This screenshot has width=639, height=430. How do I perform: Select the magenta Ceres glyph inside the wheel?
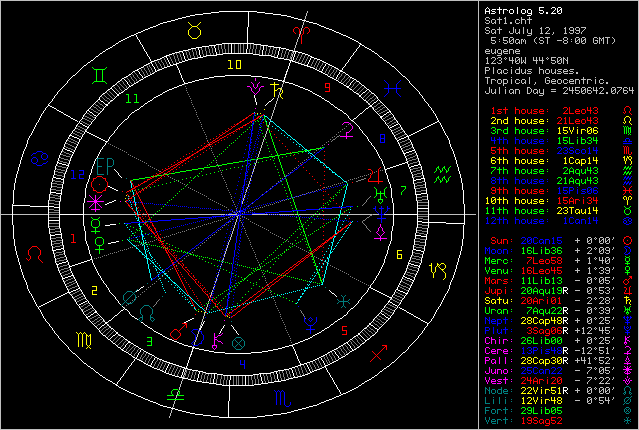pyautogui.click(x=348, y=130)
